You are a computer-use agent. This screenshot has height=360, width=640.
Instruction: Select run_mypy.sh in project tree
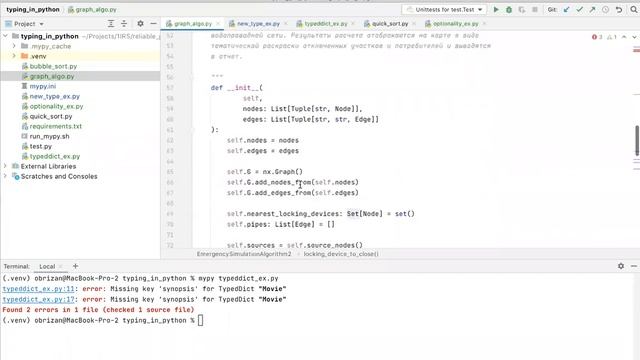[49, 136]
